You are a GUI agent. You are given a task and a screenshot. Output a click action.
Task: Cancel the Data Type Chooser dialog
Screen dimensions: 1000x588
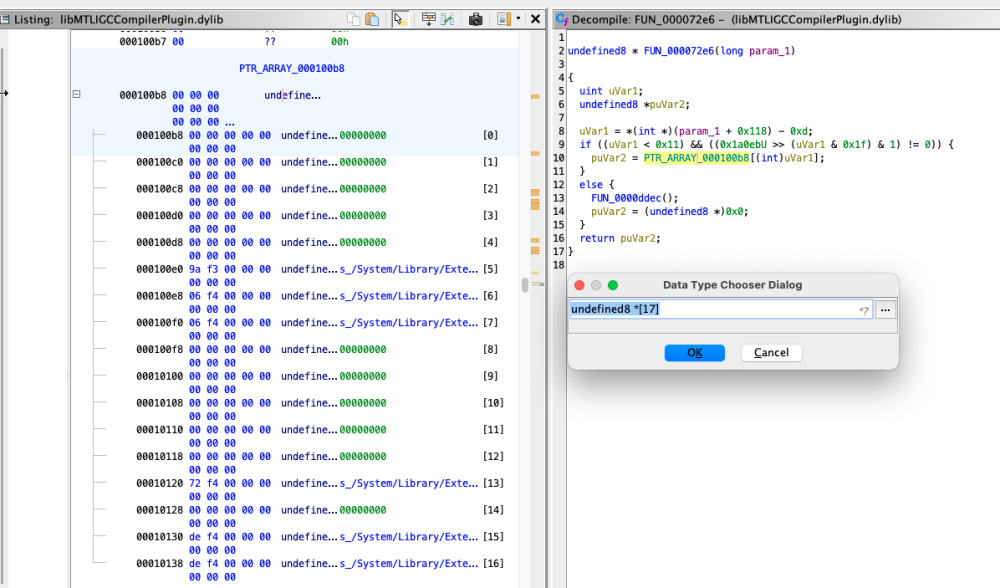point(771,353)
